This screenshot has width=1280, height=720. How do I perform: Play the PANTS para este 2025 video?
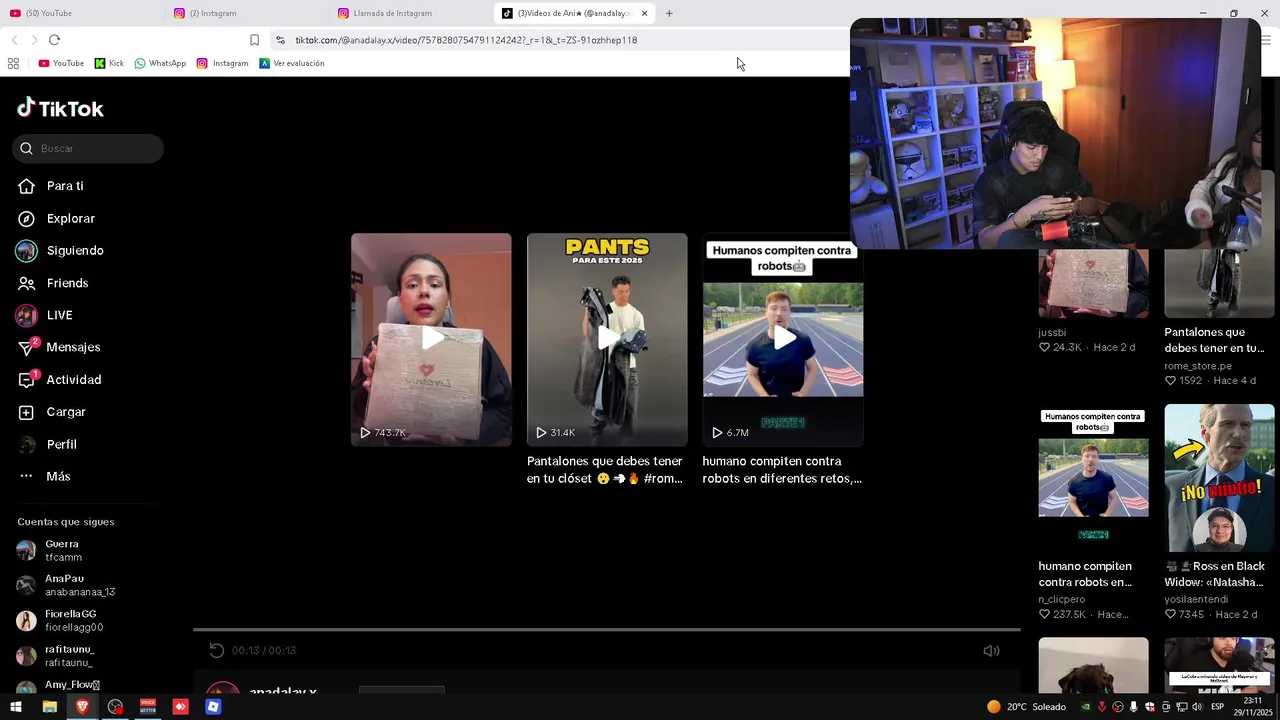607,339
